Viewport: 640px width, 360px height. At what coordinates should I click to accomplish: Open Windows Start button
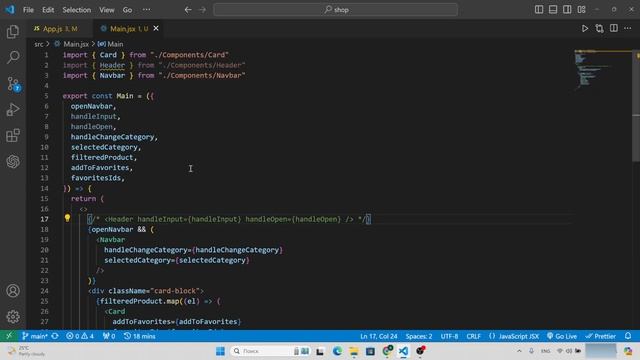[x=220, y=351]
